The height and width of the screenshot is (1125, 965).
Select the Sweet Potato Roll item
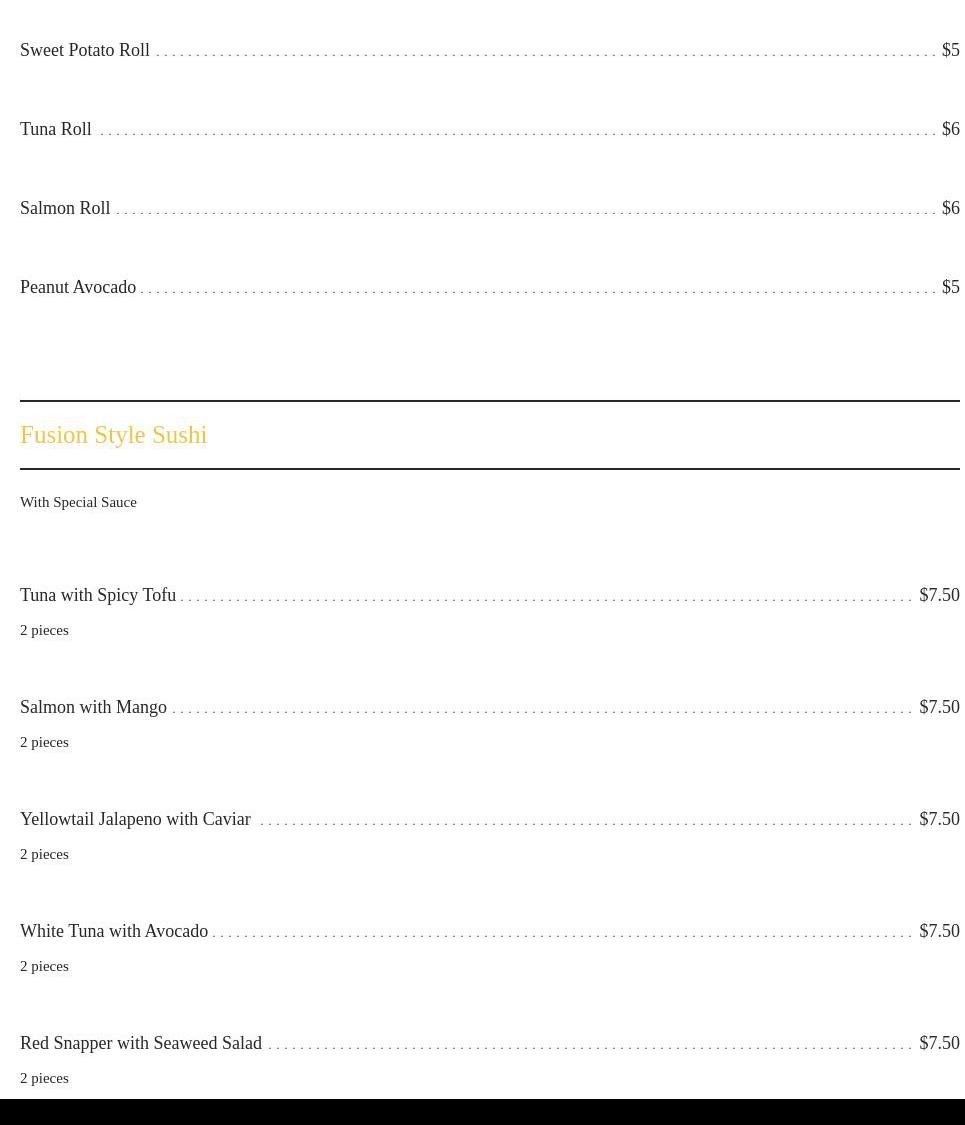85,50
